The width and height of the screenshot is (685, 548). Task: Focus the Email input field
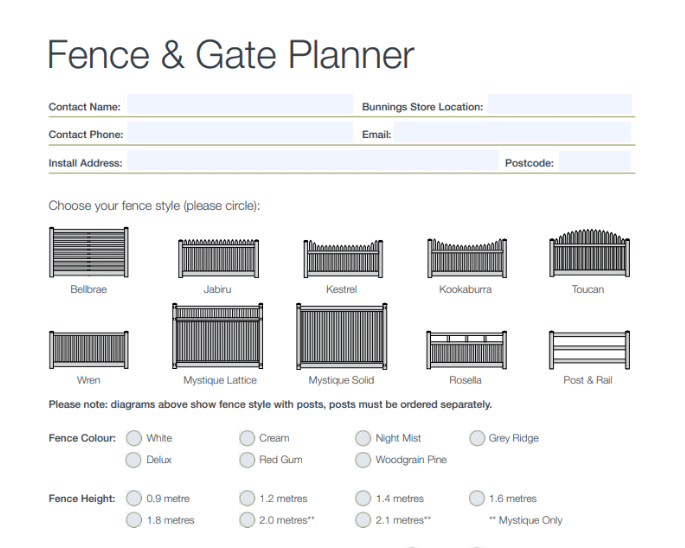point(512,134)
